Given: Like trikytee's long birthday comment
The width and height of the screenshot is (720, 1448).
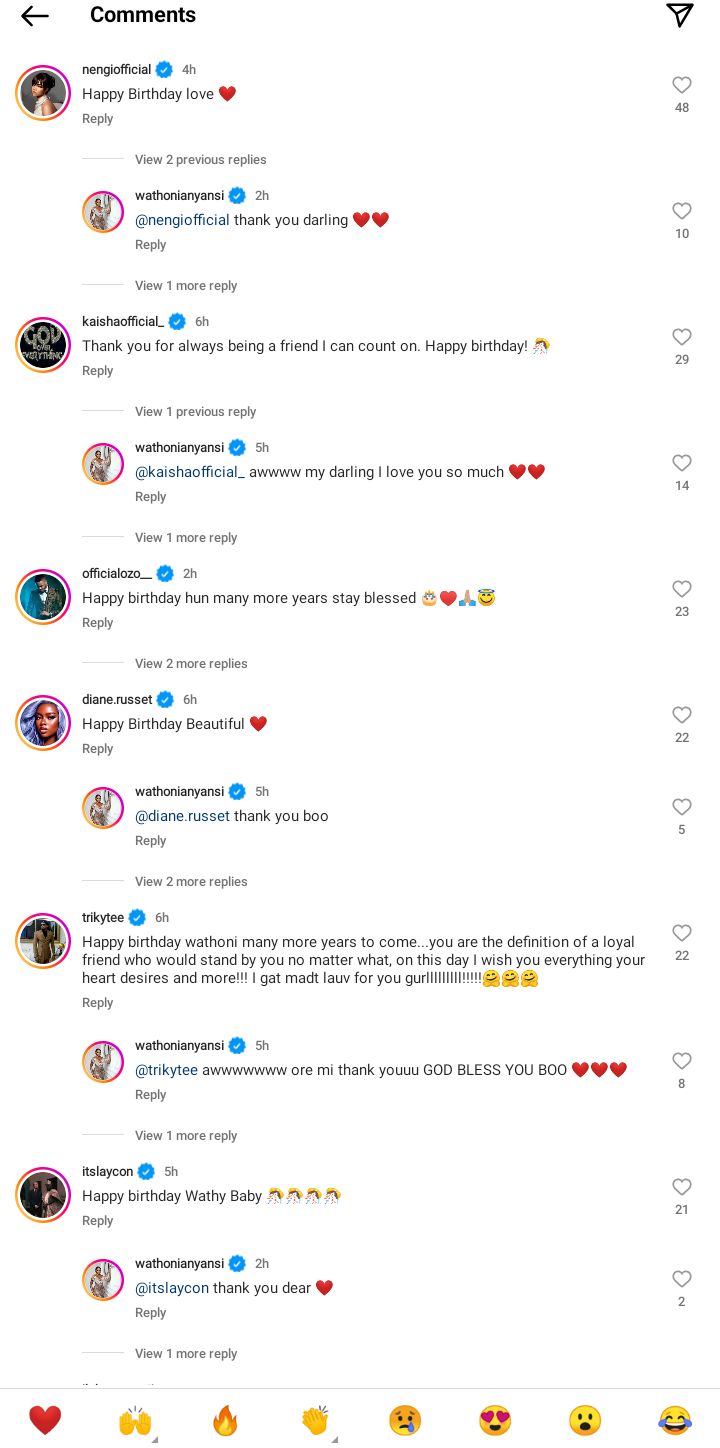Looking at the screenshot, I should (682, 934).
